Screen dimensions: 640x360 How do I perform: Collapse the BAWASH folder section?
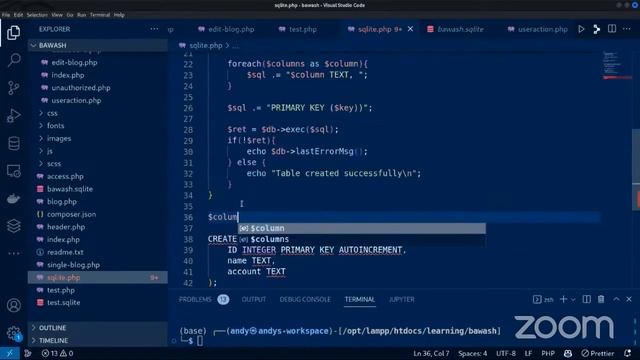98,45
